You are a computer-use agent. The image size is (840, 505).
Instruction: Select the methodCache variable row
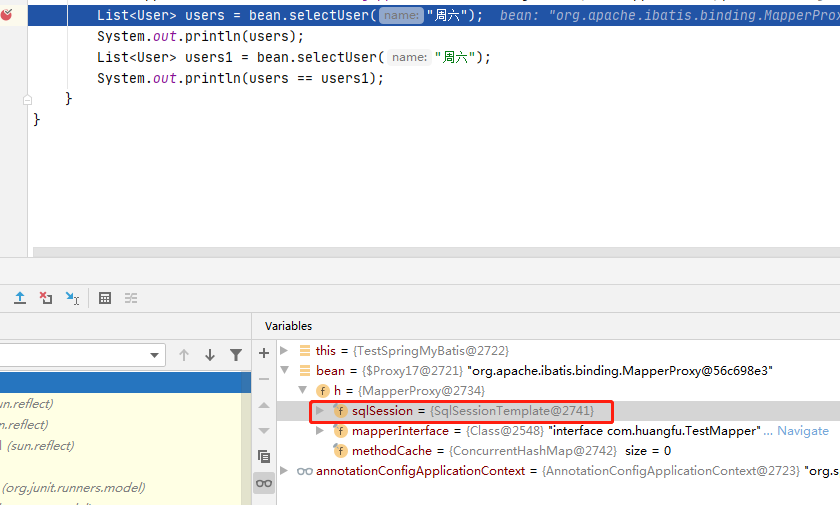tap(558, 451)
